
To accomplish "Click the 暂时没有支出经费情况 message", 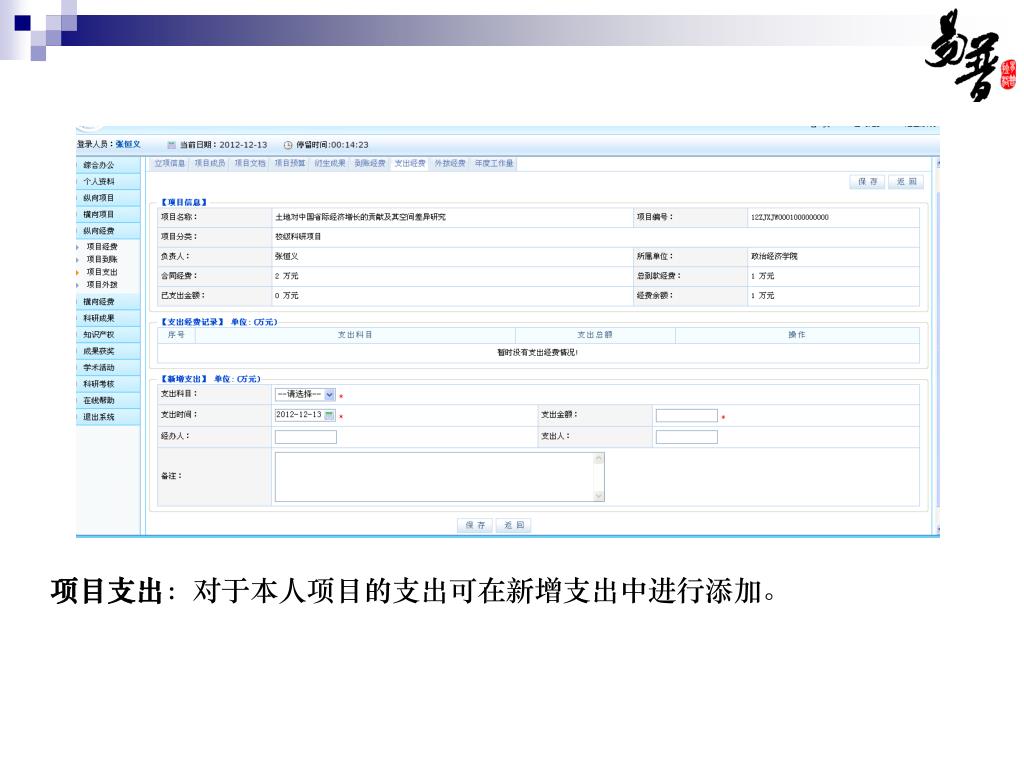I will coord(537,353).
